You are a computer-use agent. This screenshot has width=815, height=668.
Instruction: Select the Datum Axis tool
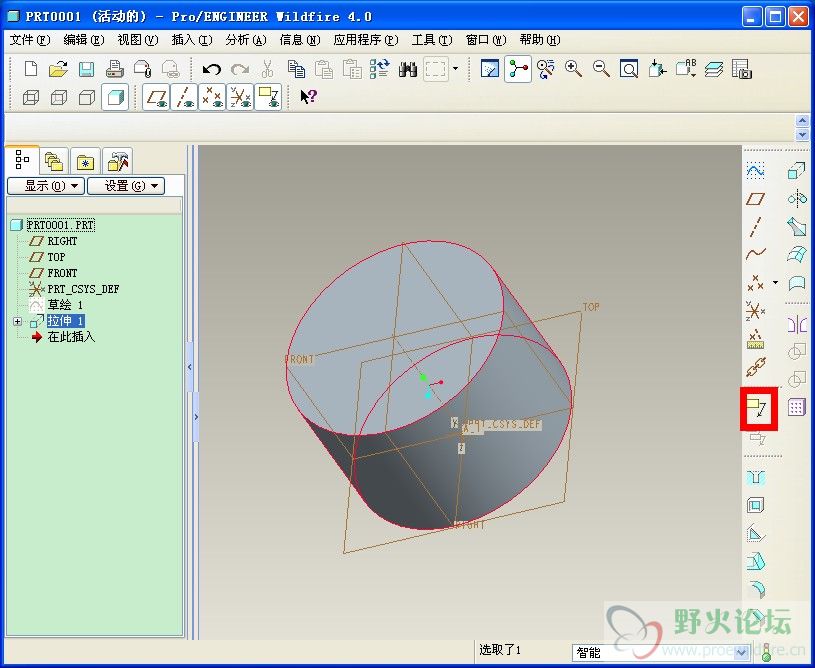point(755,227)
